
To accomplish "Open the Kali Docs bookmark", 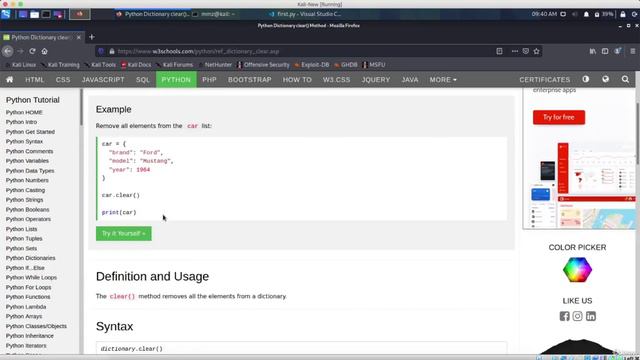I will pyautogui.click(x=136, y=64).
